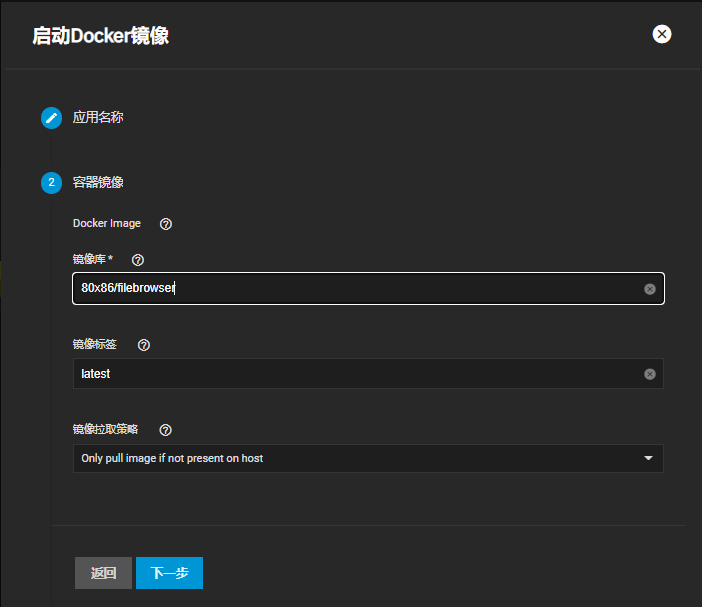Viewport: 702px width, 607px height.
Task: Click the 镜像拉取策略 field label
Action: (x=105, y=429)
